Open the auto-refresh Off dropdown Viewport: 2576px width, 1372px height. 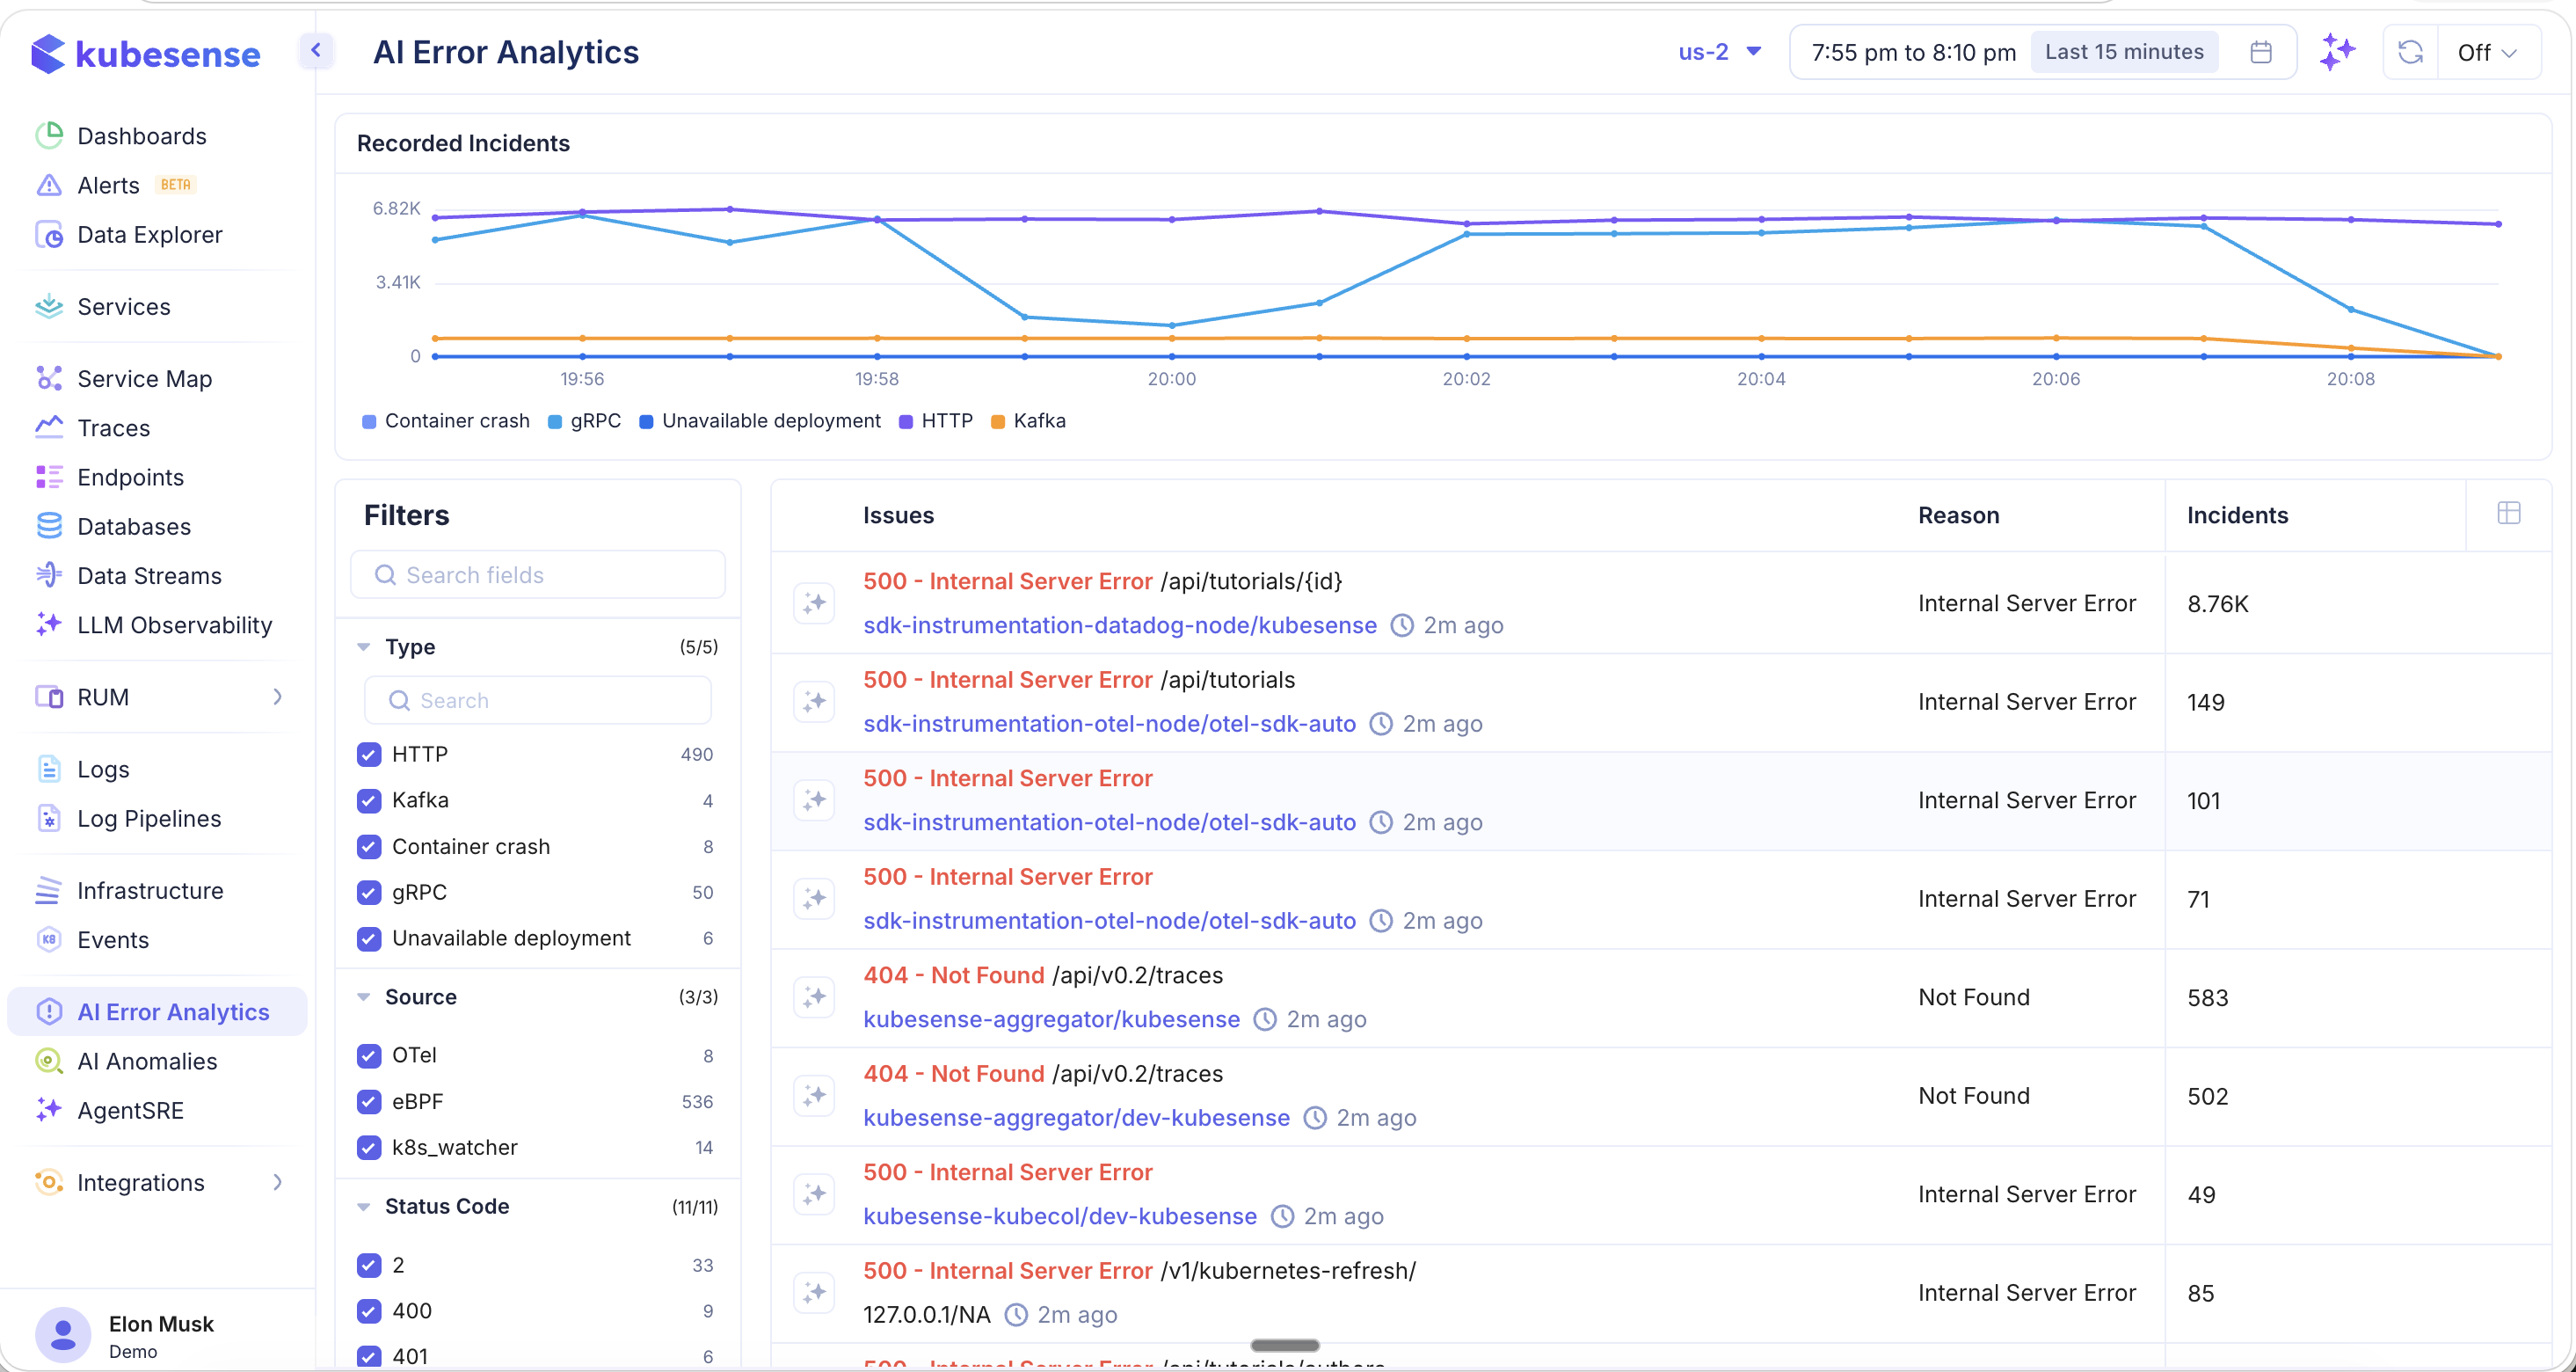tap(2487, 52)
